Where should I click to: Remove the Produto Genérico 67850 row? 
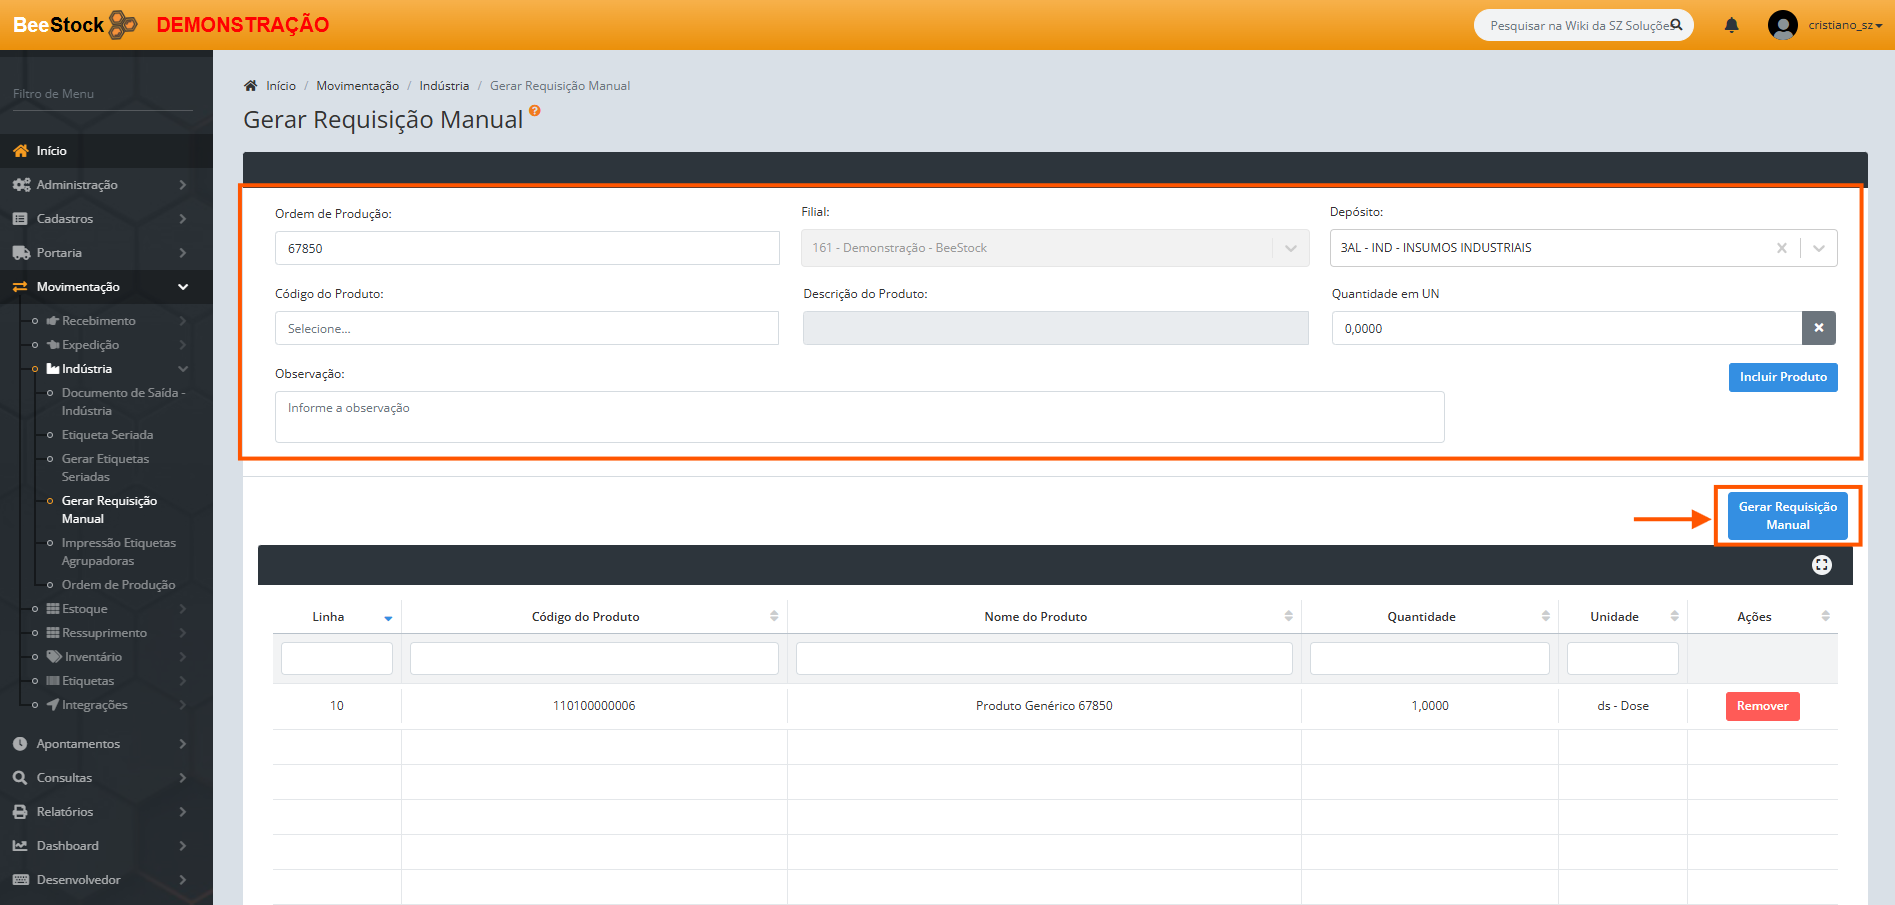click(1761, 706)
